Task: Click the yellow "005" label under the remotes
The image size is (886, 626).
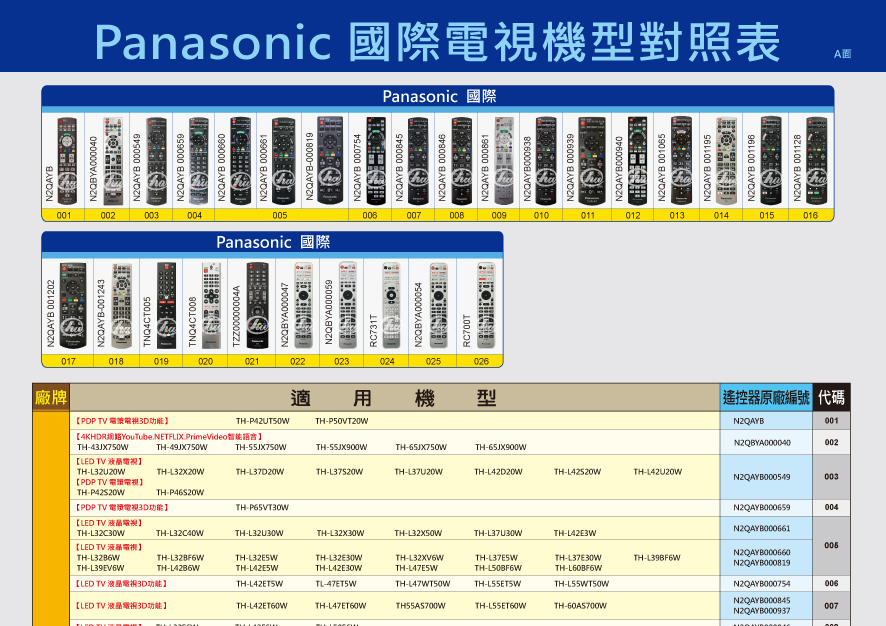Action: click(x=280, y=215)
